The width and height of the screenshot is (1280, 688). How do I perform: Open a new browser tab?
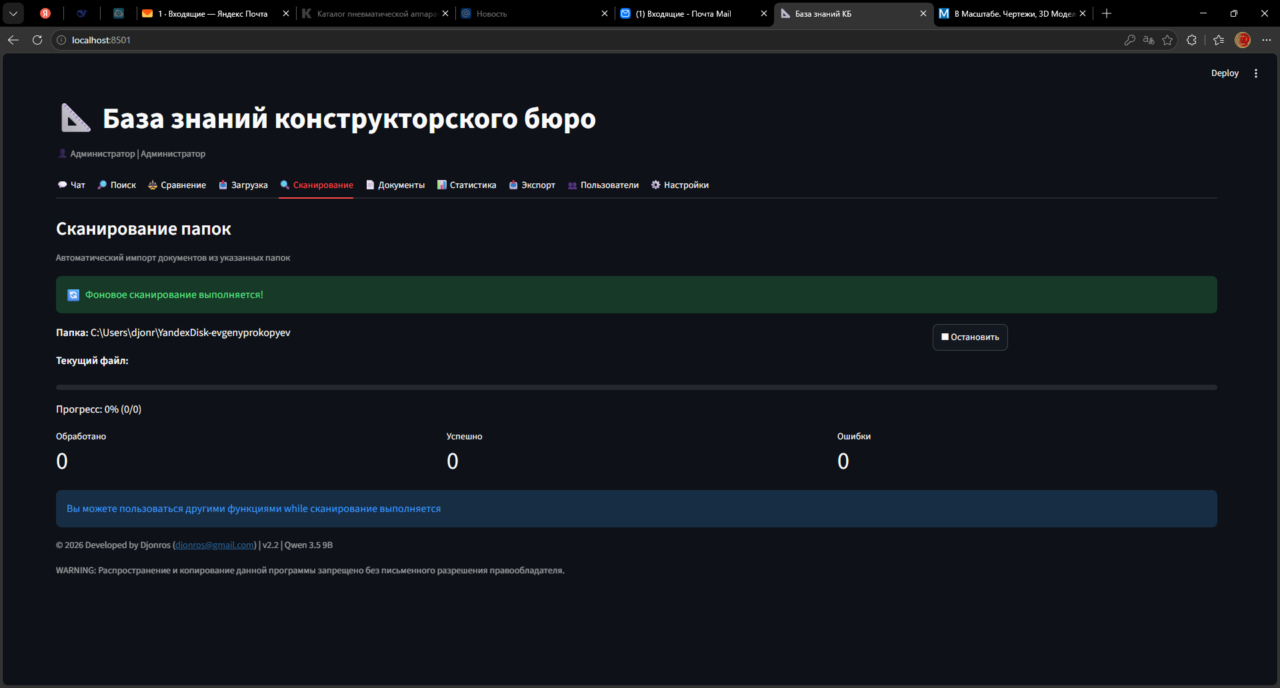coord(1106,14)
